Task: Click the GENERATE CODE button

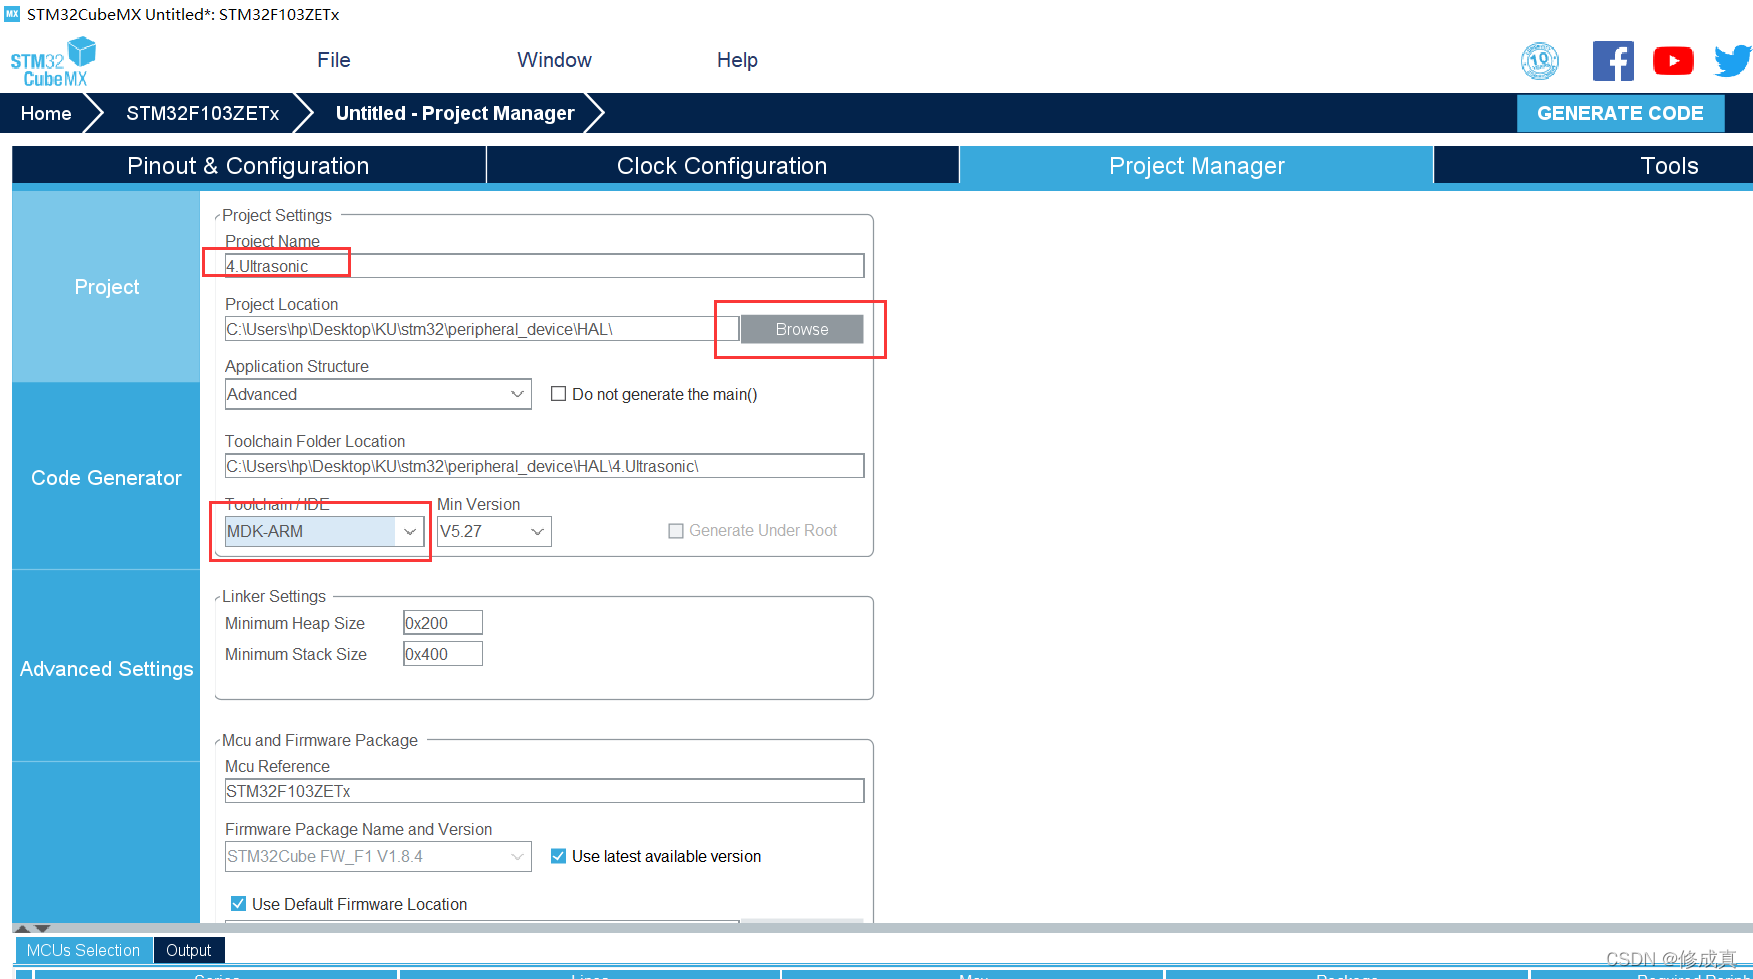Action: point(1620,113)
